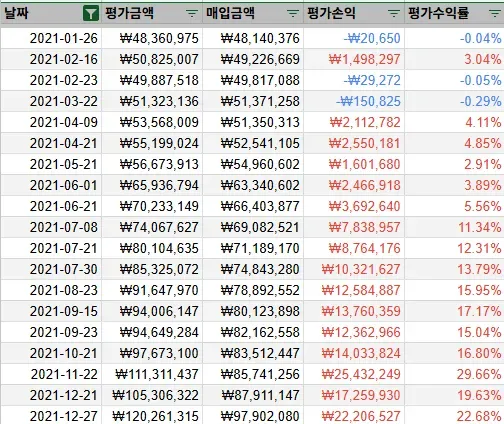Click profit value ₩22,206,527
This screenshot has width=504, height=424.
tap(361, 416)
